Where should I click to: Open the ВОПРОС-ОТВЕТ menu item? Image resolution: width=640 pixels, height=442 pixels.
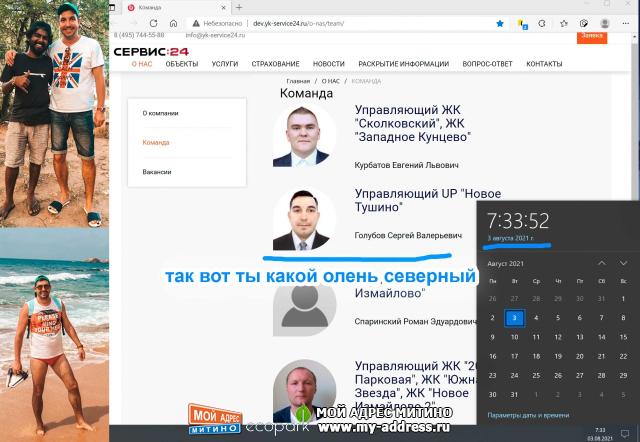[487, 64]
